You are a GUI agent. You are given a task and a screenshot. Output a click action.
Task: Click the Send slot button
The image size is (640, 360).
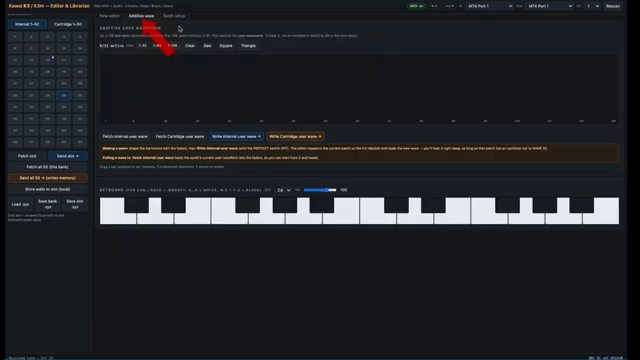click(68, 156)
